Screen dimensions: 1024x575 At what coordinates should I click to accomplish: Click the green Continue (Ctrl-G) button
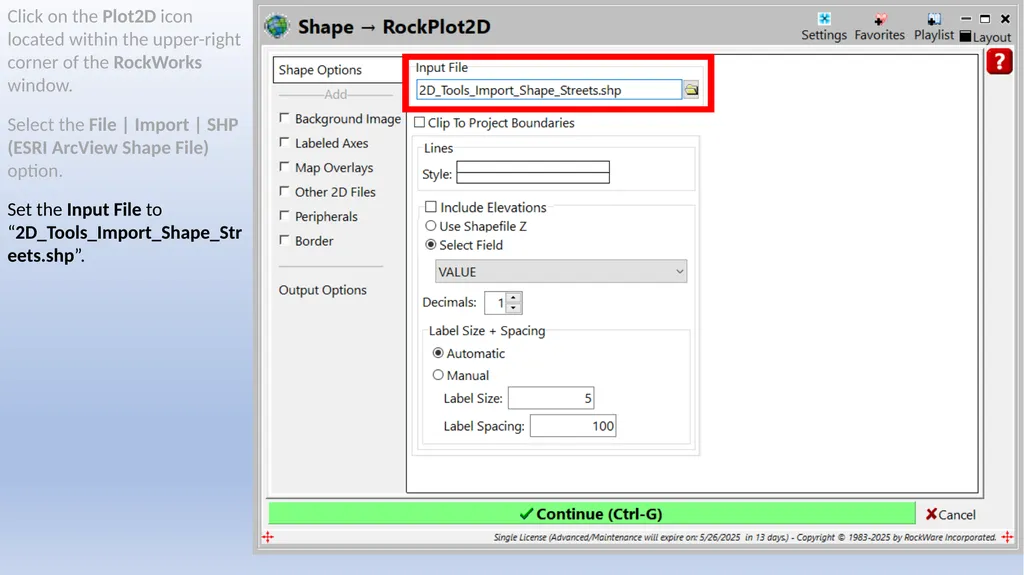592,514
